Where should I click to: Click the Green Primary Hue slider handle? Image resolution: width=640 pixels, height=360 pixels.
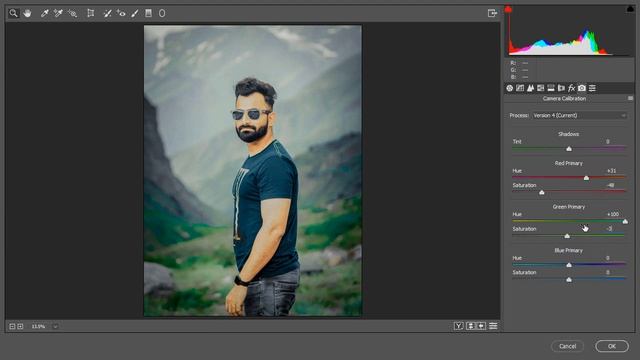(625, 222)
